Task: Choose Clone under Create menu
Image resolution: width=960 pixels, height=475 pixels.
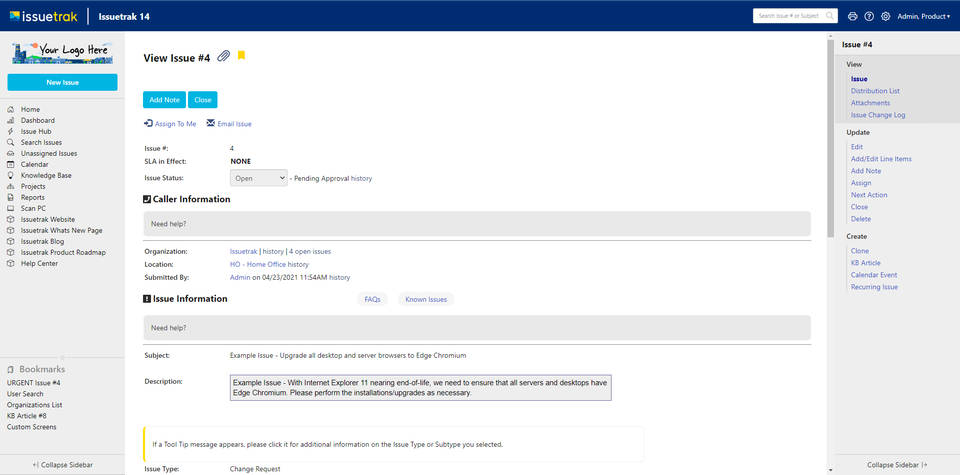Action: (860, 251)
